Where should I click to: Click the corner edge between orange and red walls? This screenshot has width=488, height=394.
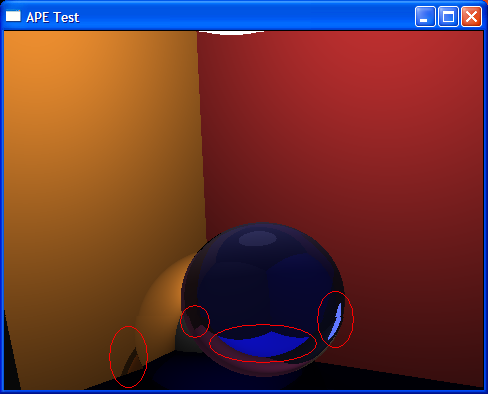click(x=202, y=133)
